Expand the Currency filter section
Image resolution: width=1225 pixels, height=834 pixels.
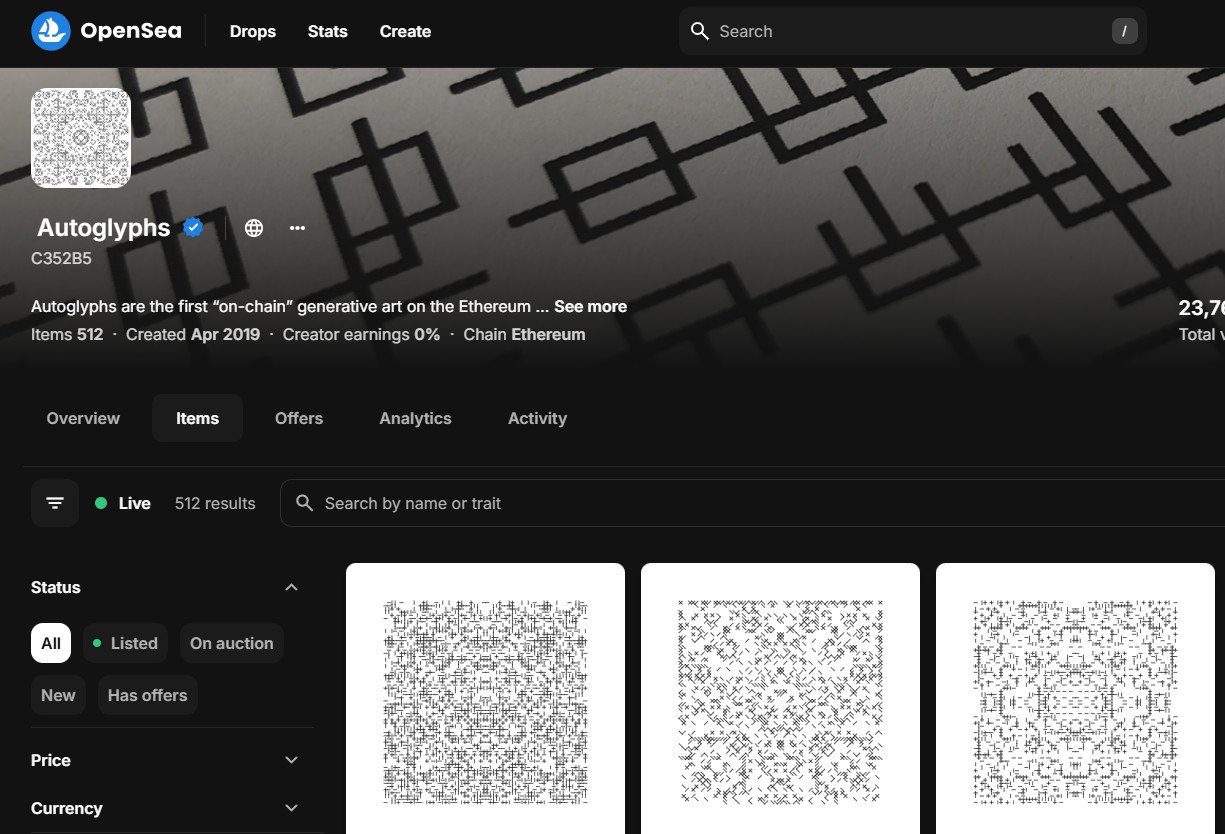click(x=166, y=808)
